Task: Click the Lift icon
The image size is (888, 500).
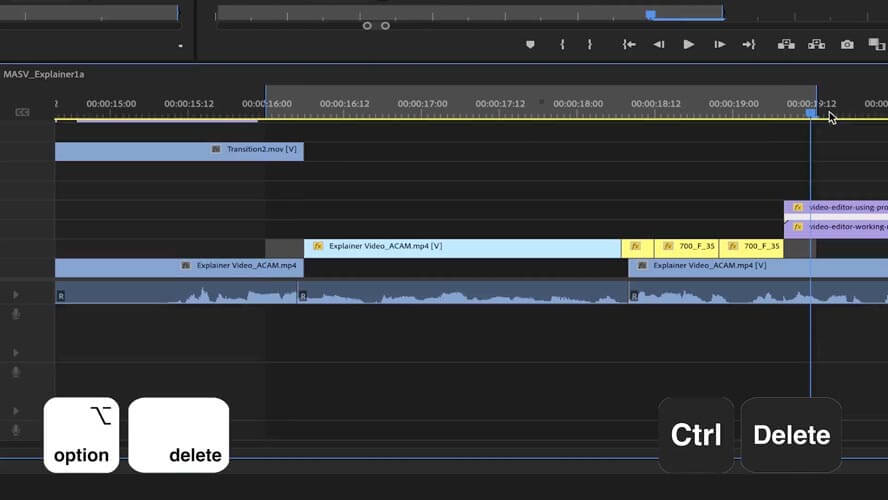Action: 786,44
